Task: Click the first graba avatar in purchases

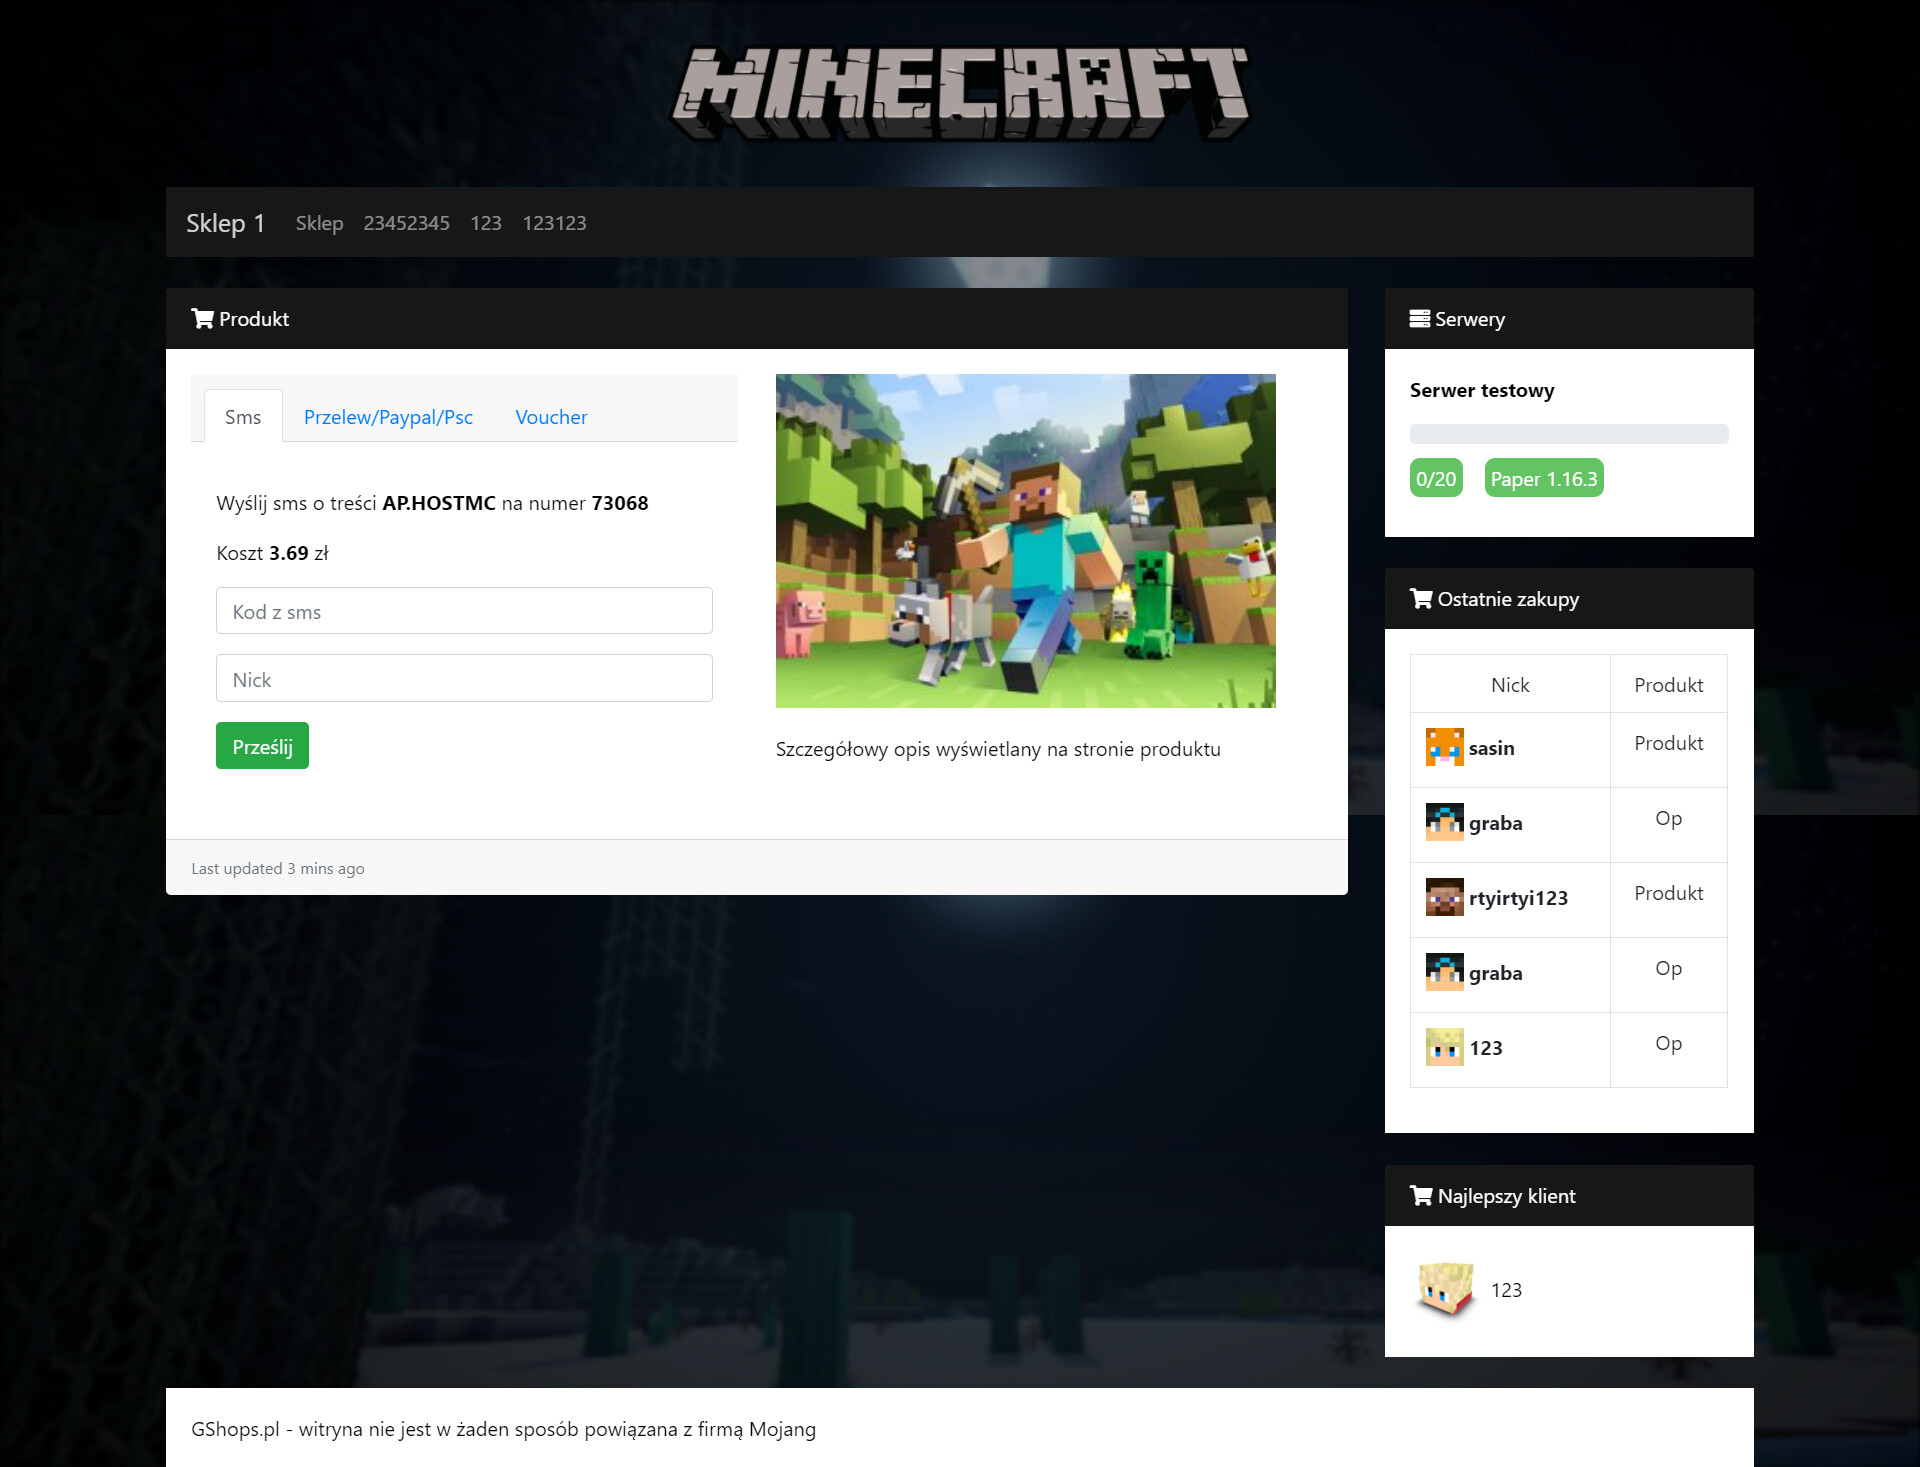Action: point(1444,823)
